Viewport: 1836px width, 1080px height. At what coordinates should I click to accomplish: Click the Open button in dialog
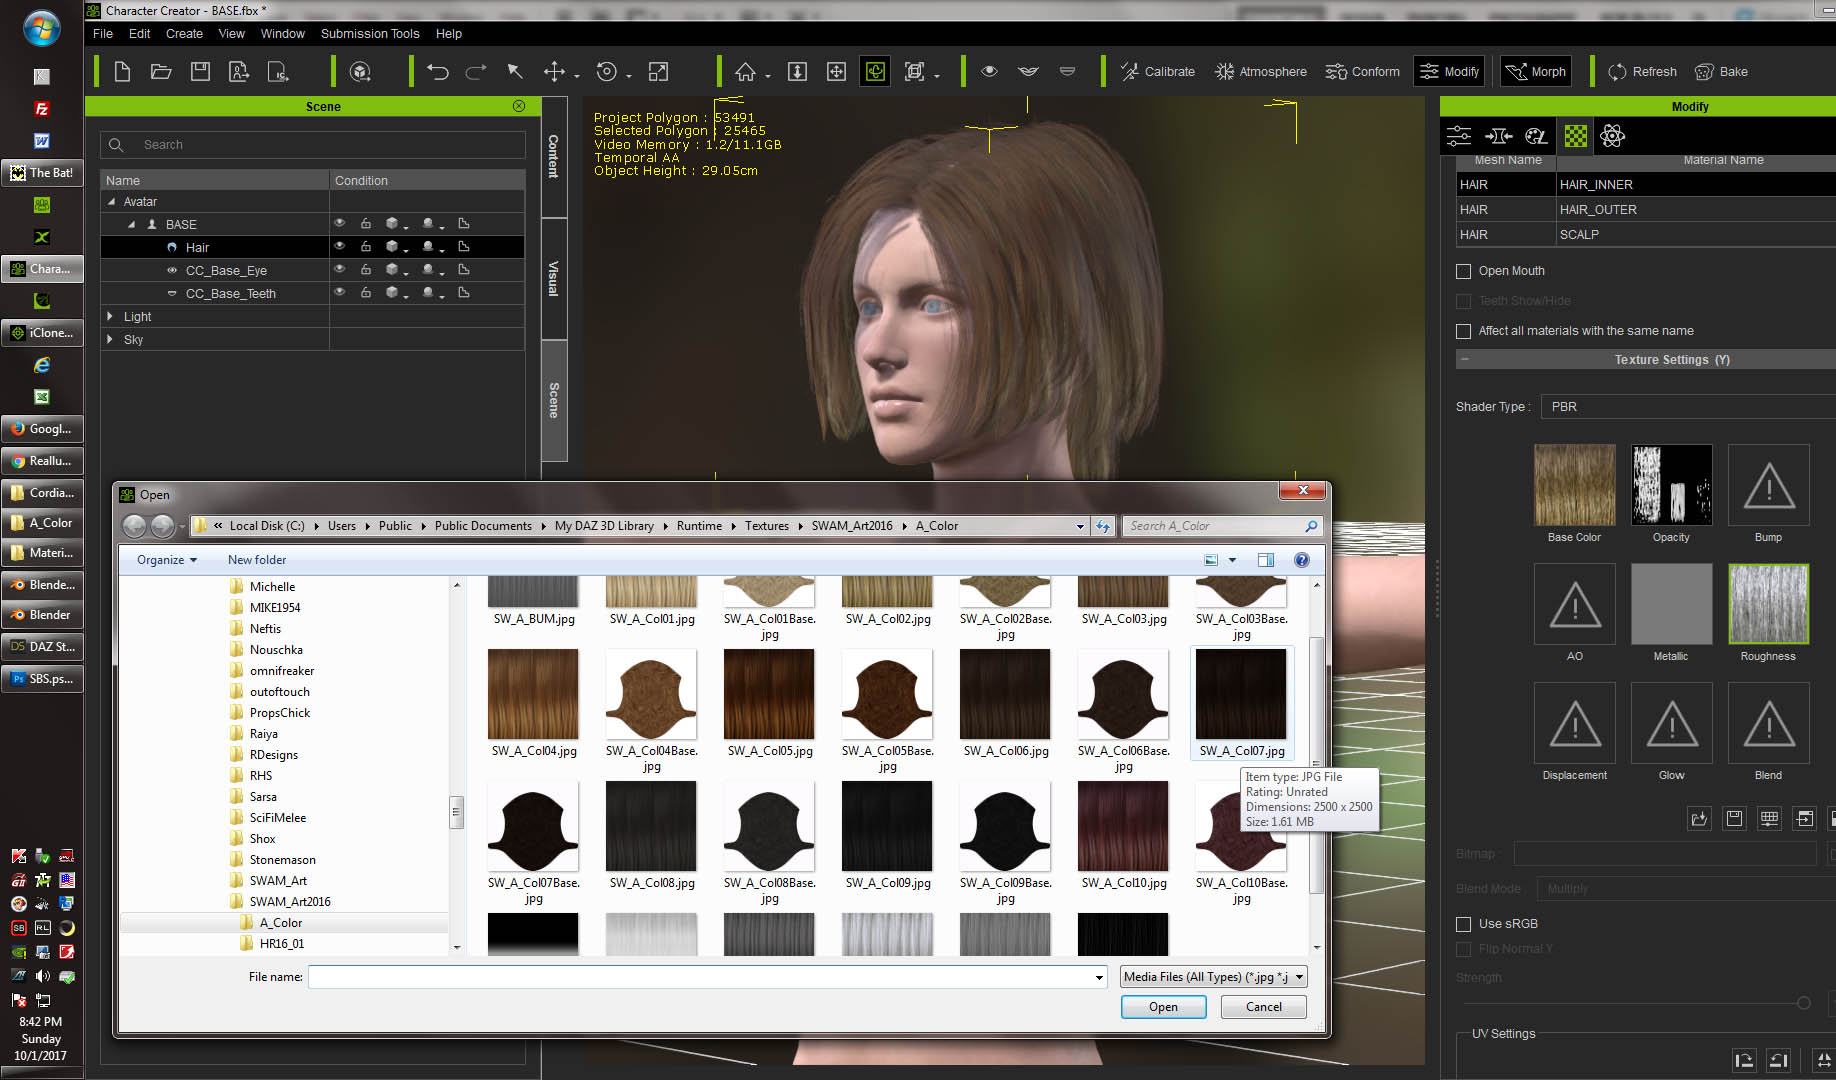[1163, 1007]
